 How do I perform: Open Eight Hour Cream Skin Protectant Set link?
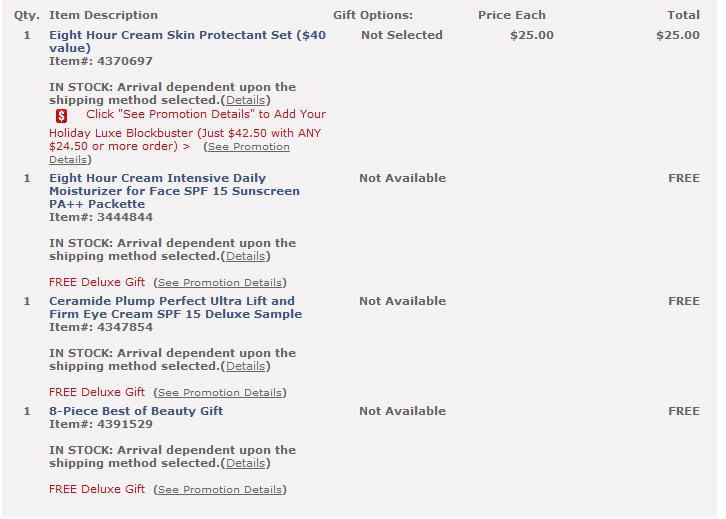click(x=187, y=41)
